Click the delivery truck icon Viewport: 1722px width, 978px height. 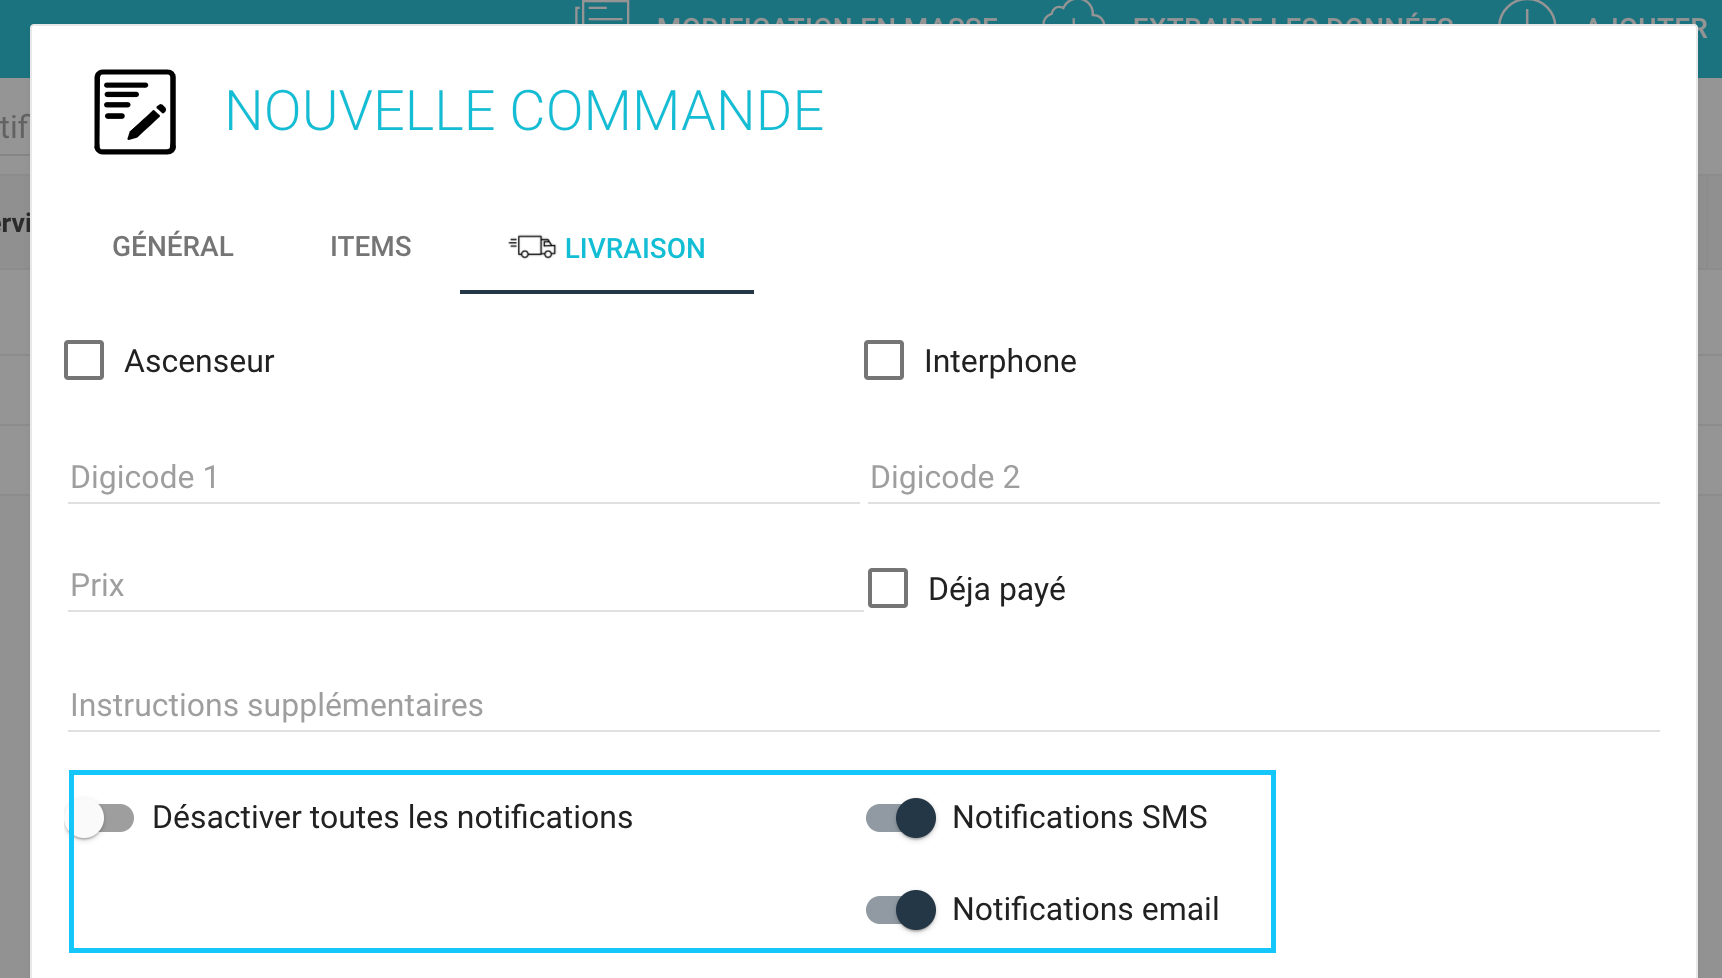532,247
